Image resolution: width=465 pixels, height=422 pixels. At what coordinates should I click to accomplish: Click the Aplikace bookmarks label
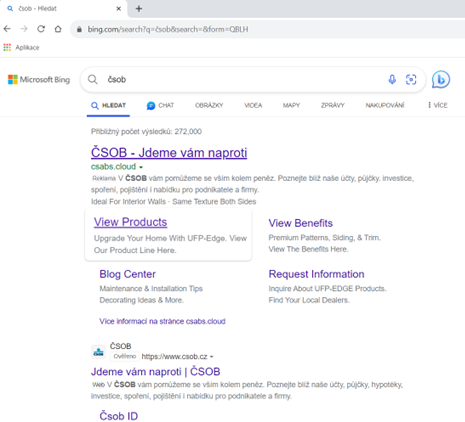[27, 47]
